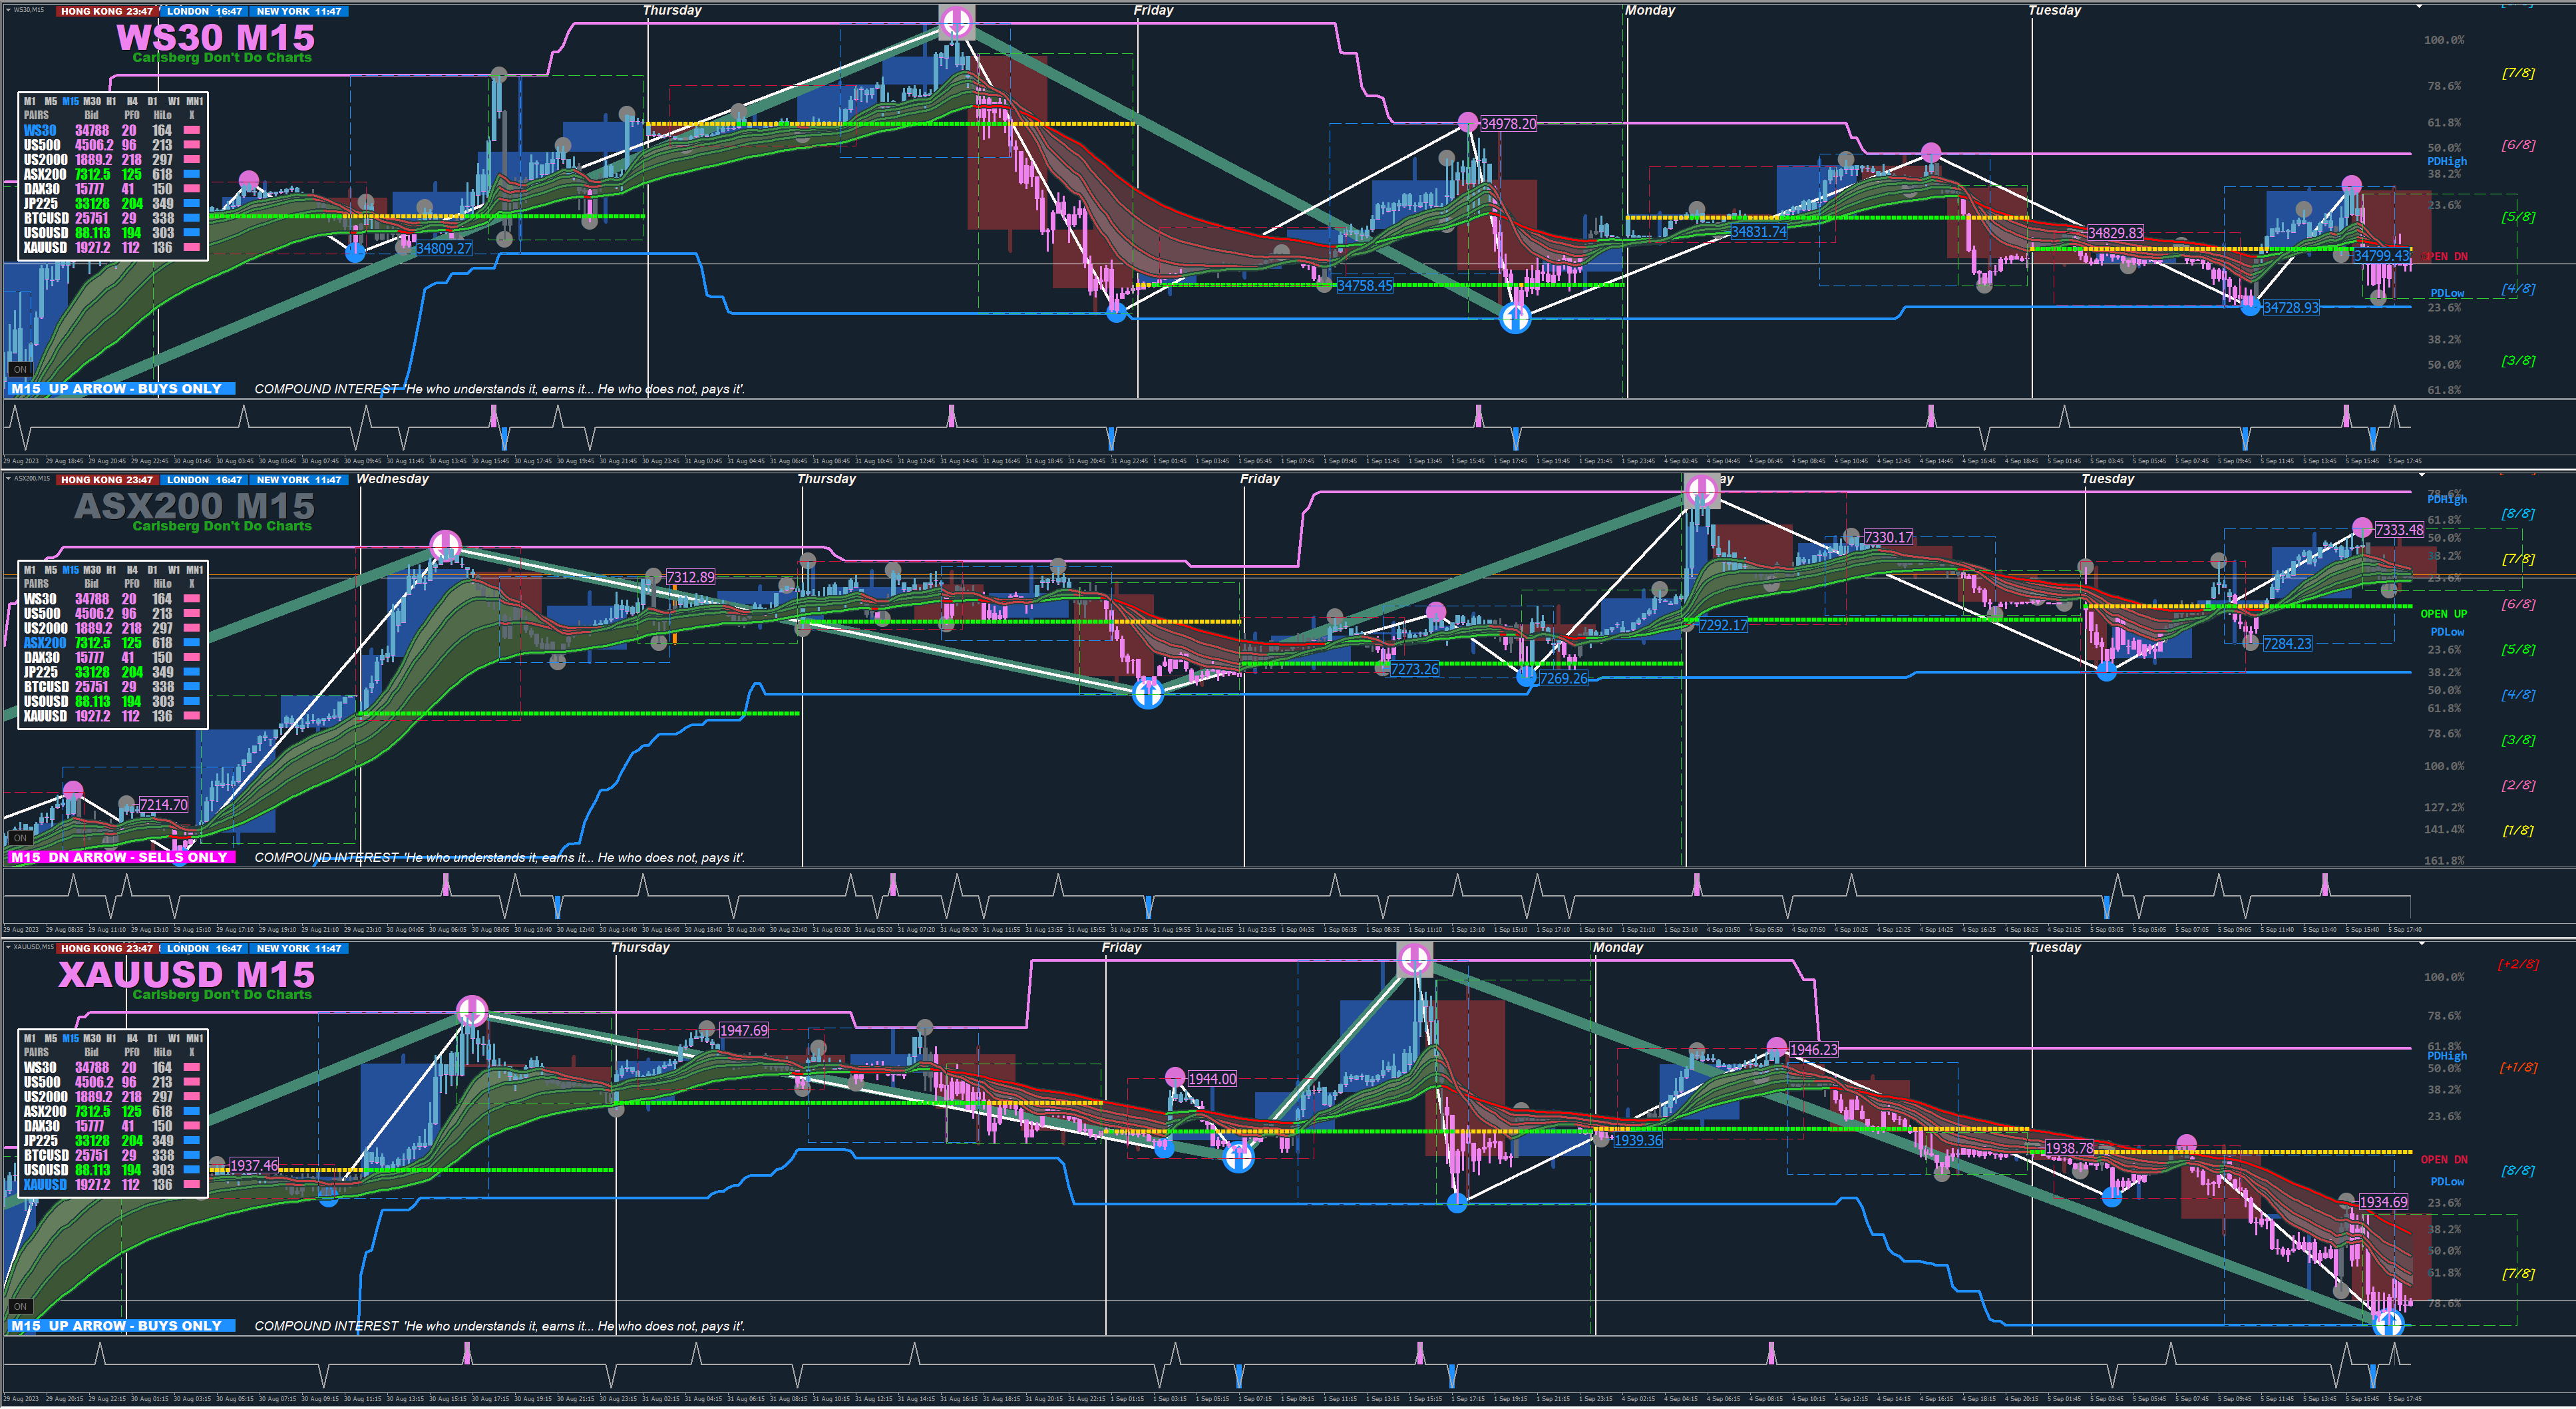Click the pink down-arrow swing marker on the WS30 chart peak
The width and height of the screenshot is (2576, 1409).
coord(956,21)
